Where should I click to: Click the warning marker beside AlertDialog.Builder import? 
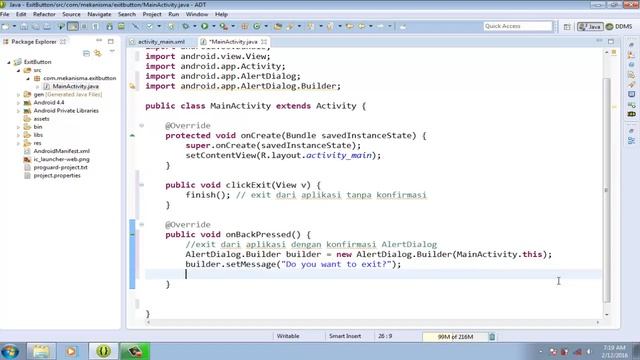pos(132,86)
